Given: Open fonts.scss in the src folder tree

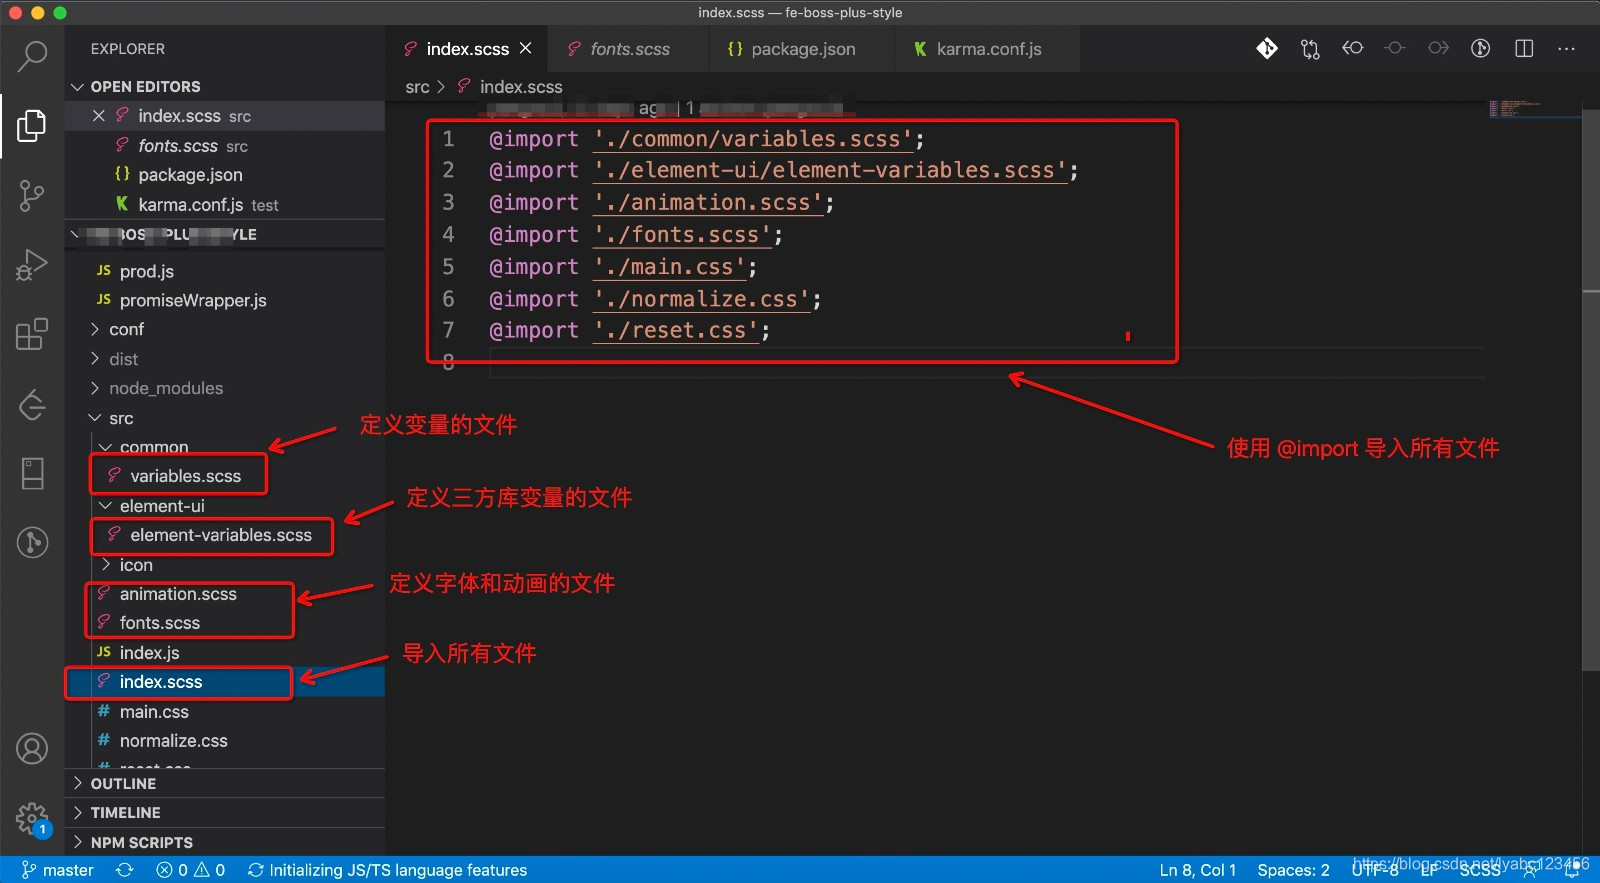Looking at the screenshot, I should point(225,623).
